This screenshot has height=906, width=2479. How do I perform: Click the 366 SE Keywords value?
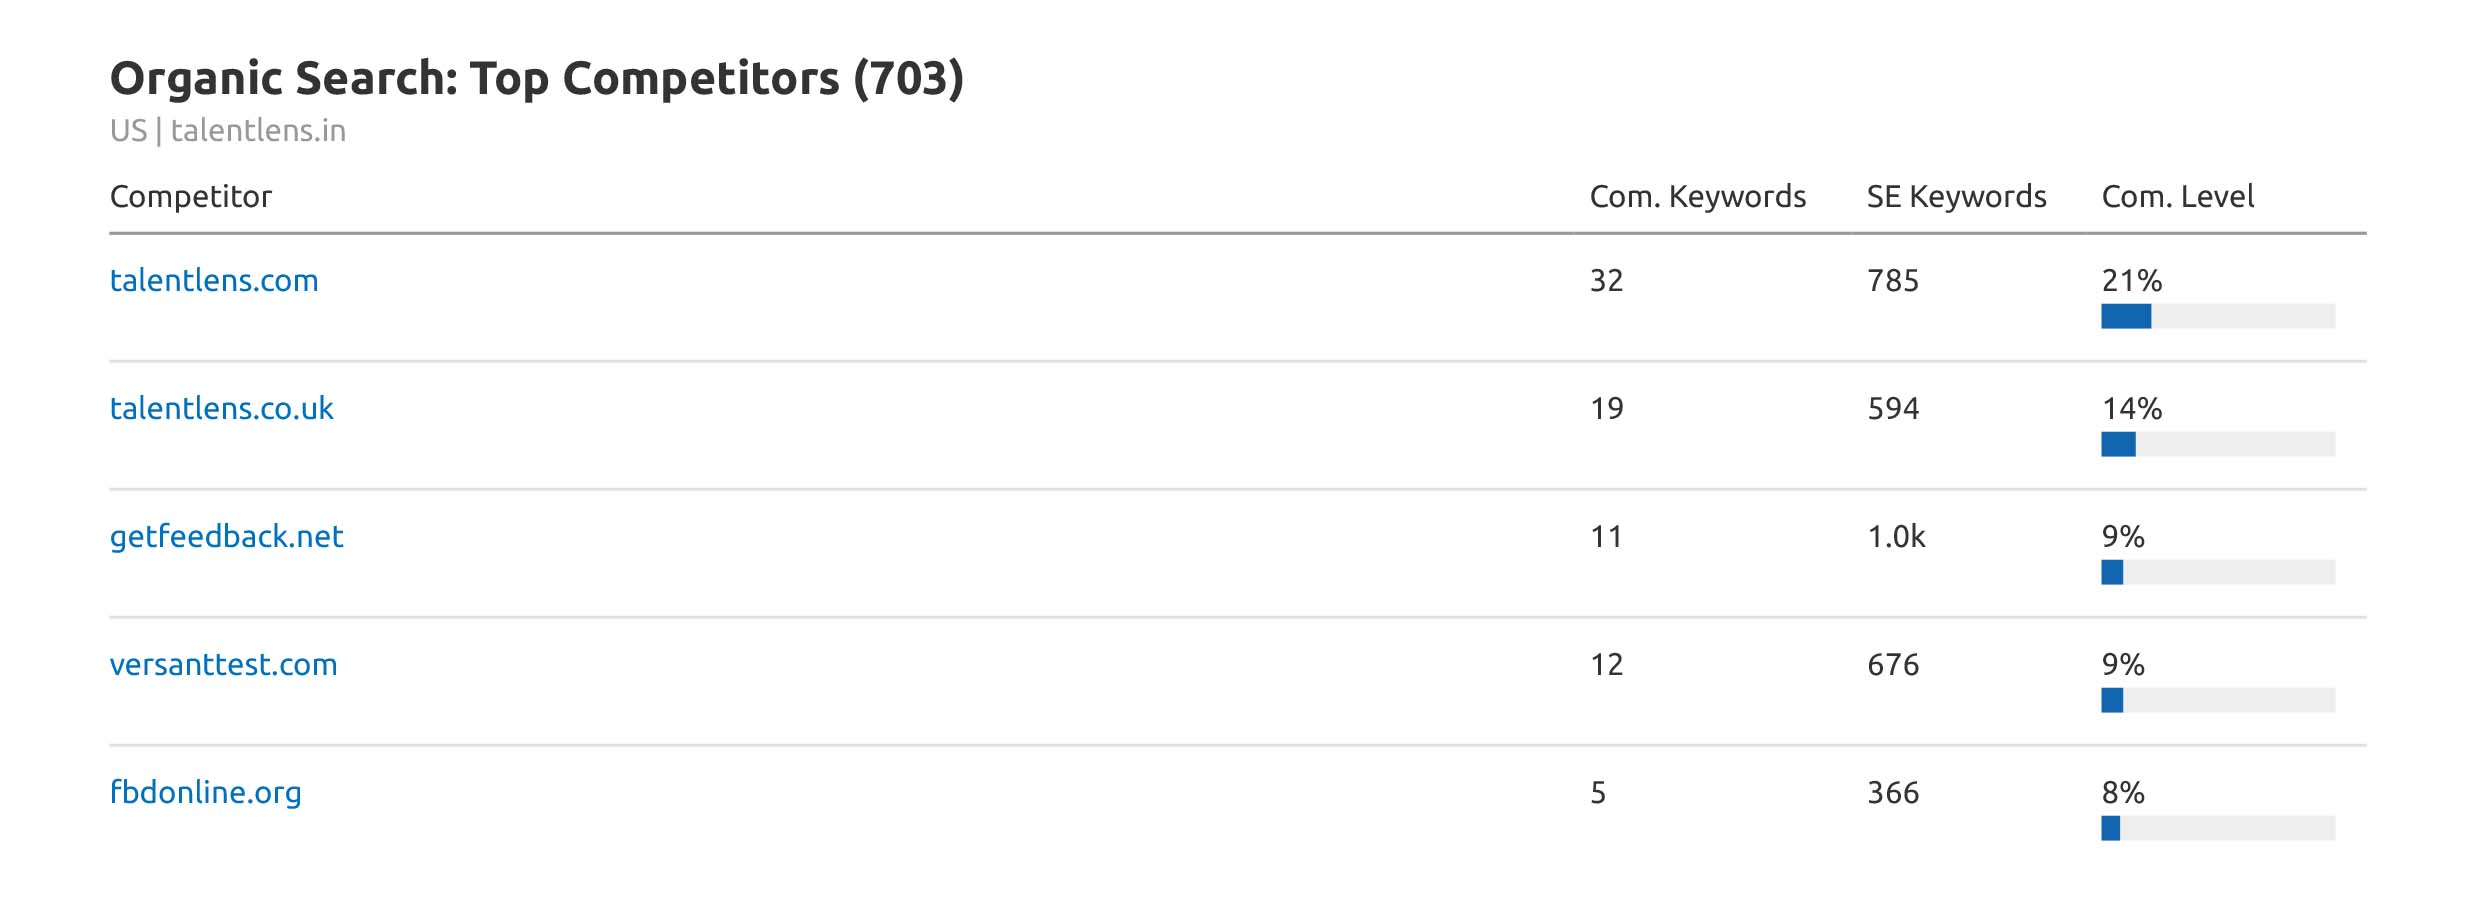1893,793
